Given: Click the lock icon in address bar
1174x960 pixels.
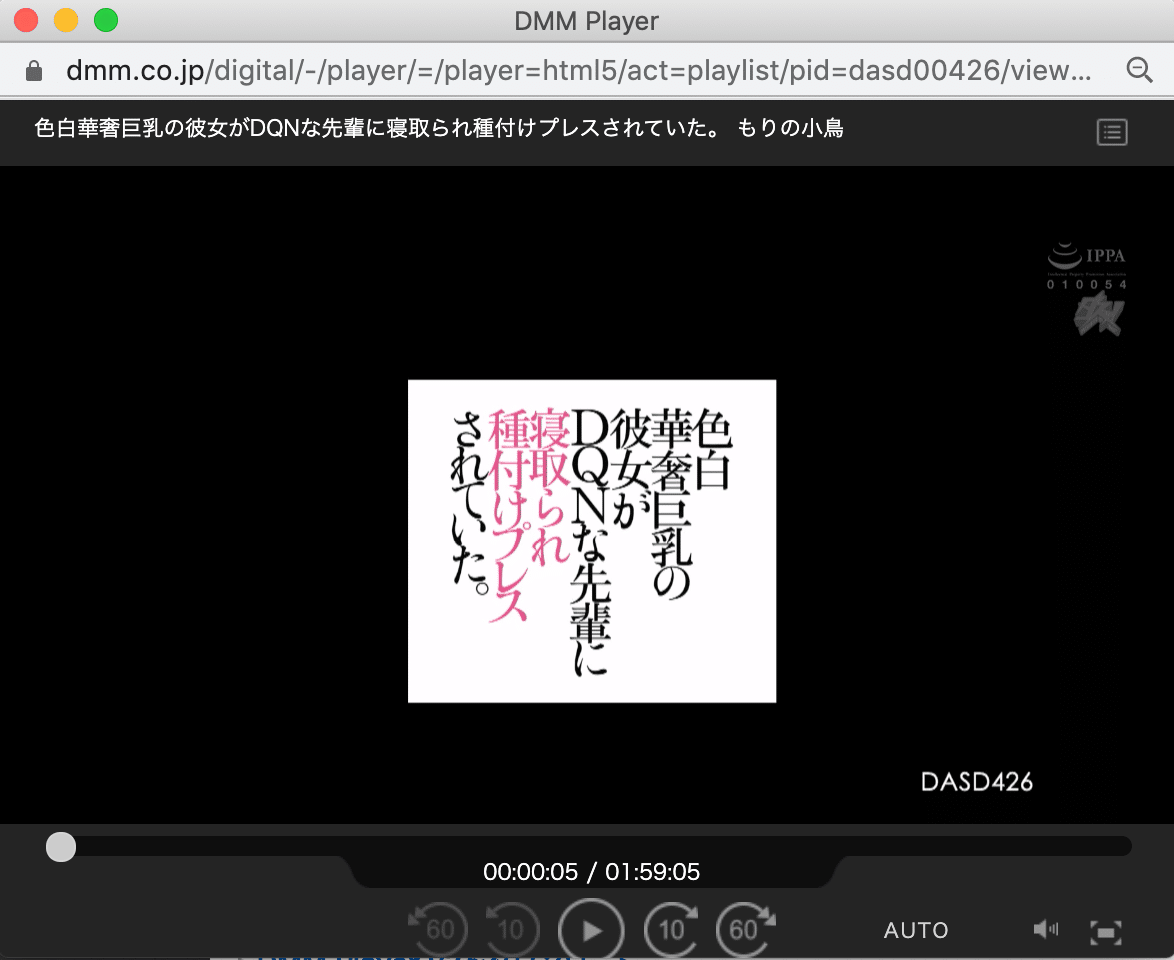Looking at the screenshot, I should point(34,71).
